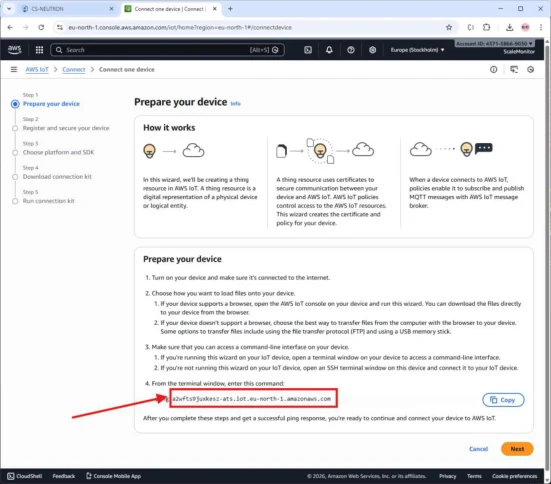The image size is (551, 484).
Task: Open the Info link beside Prepare your device
Action: click(x=235, y=103)
